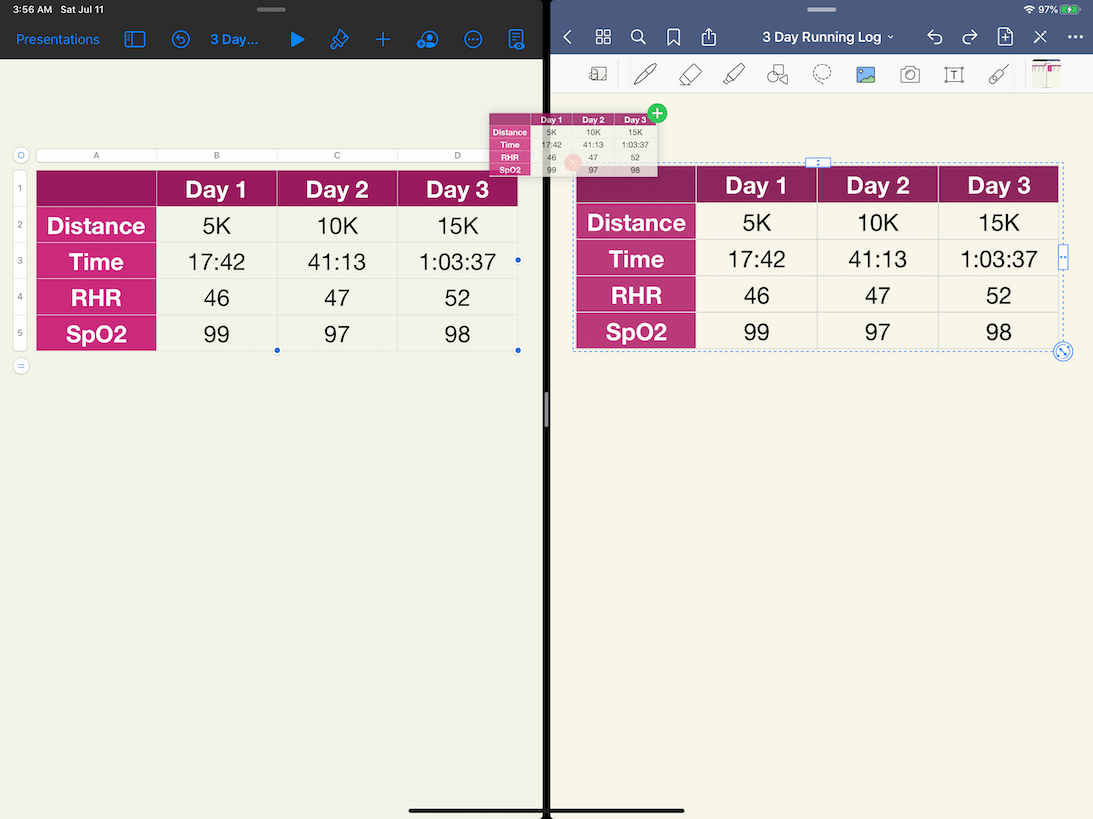The width and height of the screenshot is (1093, 819).
Task: Select the Highlighter tool
Action: coord(734,74)
